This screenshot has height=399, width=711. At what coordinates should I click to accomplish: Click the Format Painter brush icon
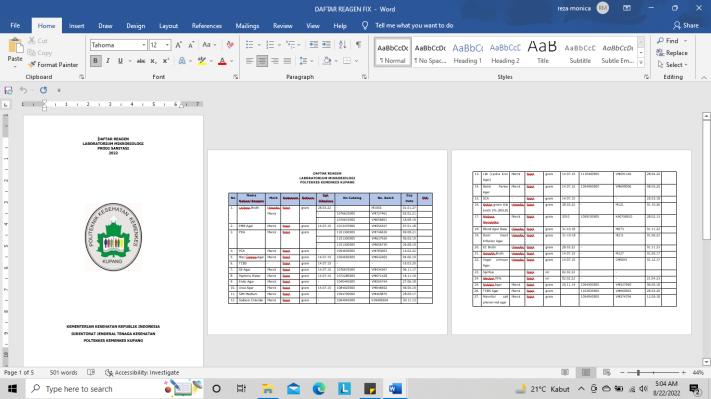point(32,65)
